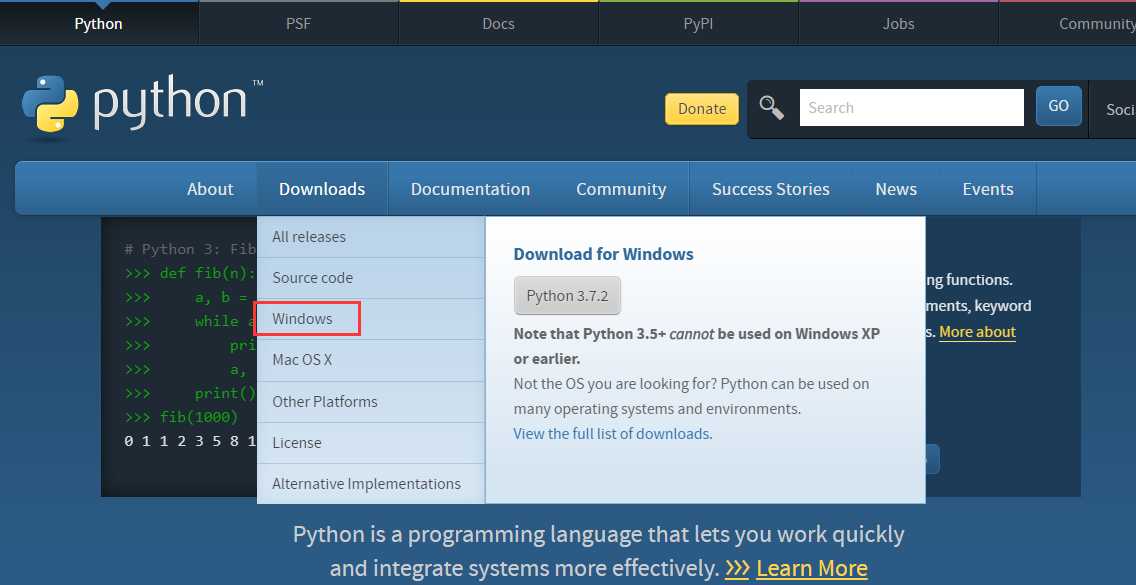Choose Mac OS X menu entry

[371, 360]
